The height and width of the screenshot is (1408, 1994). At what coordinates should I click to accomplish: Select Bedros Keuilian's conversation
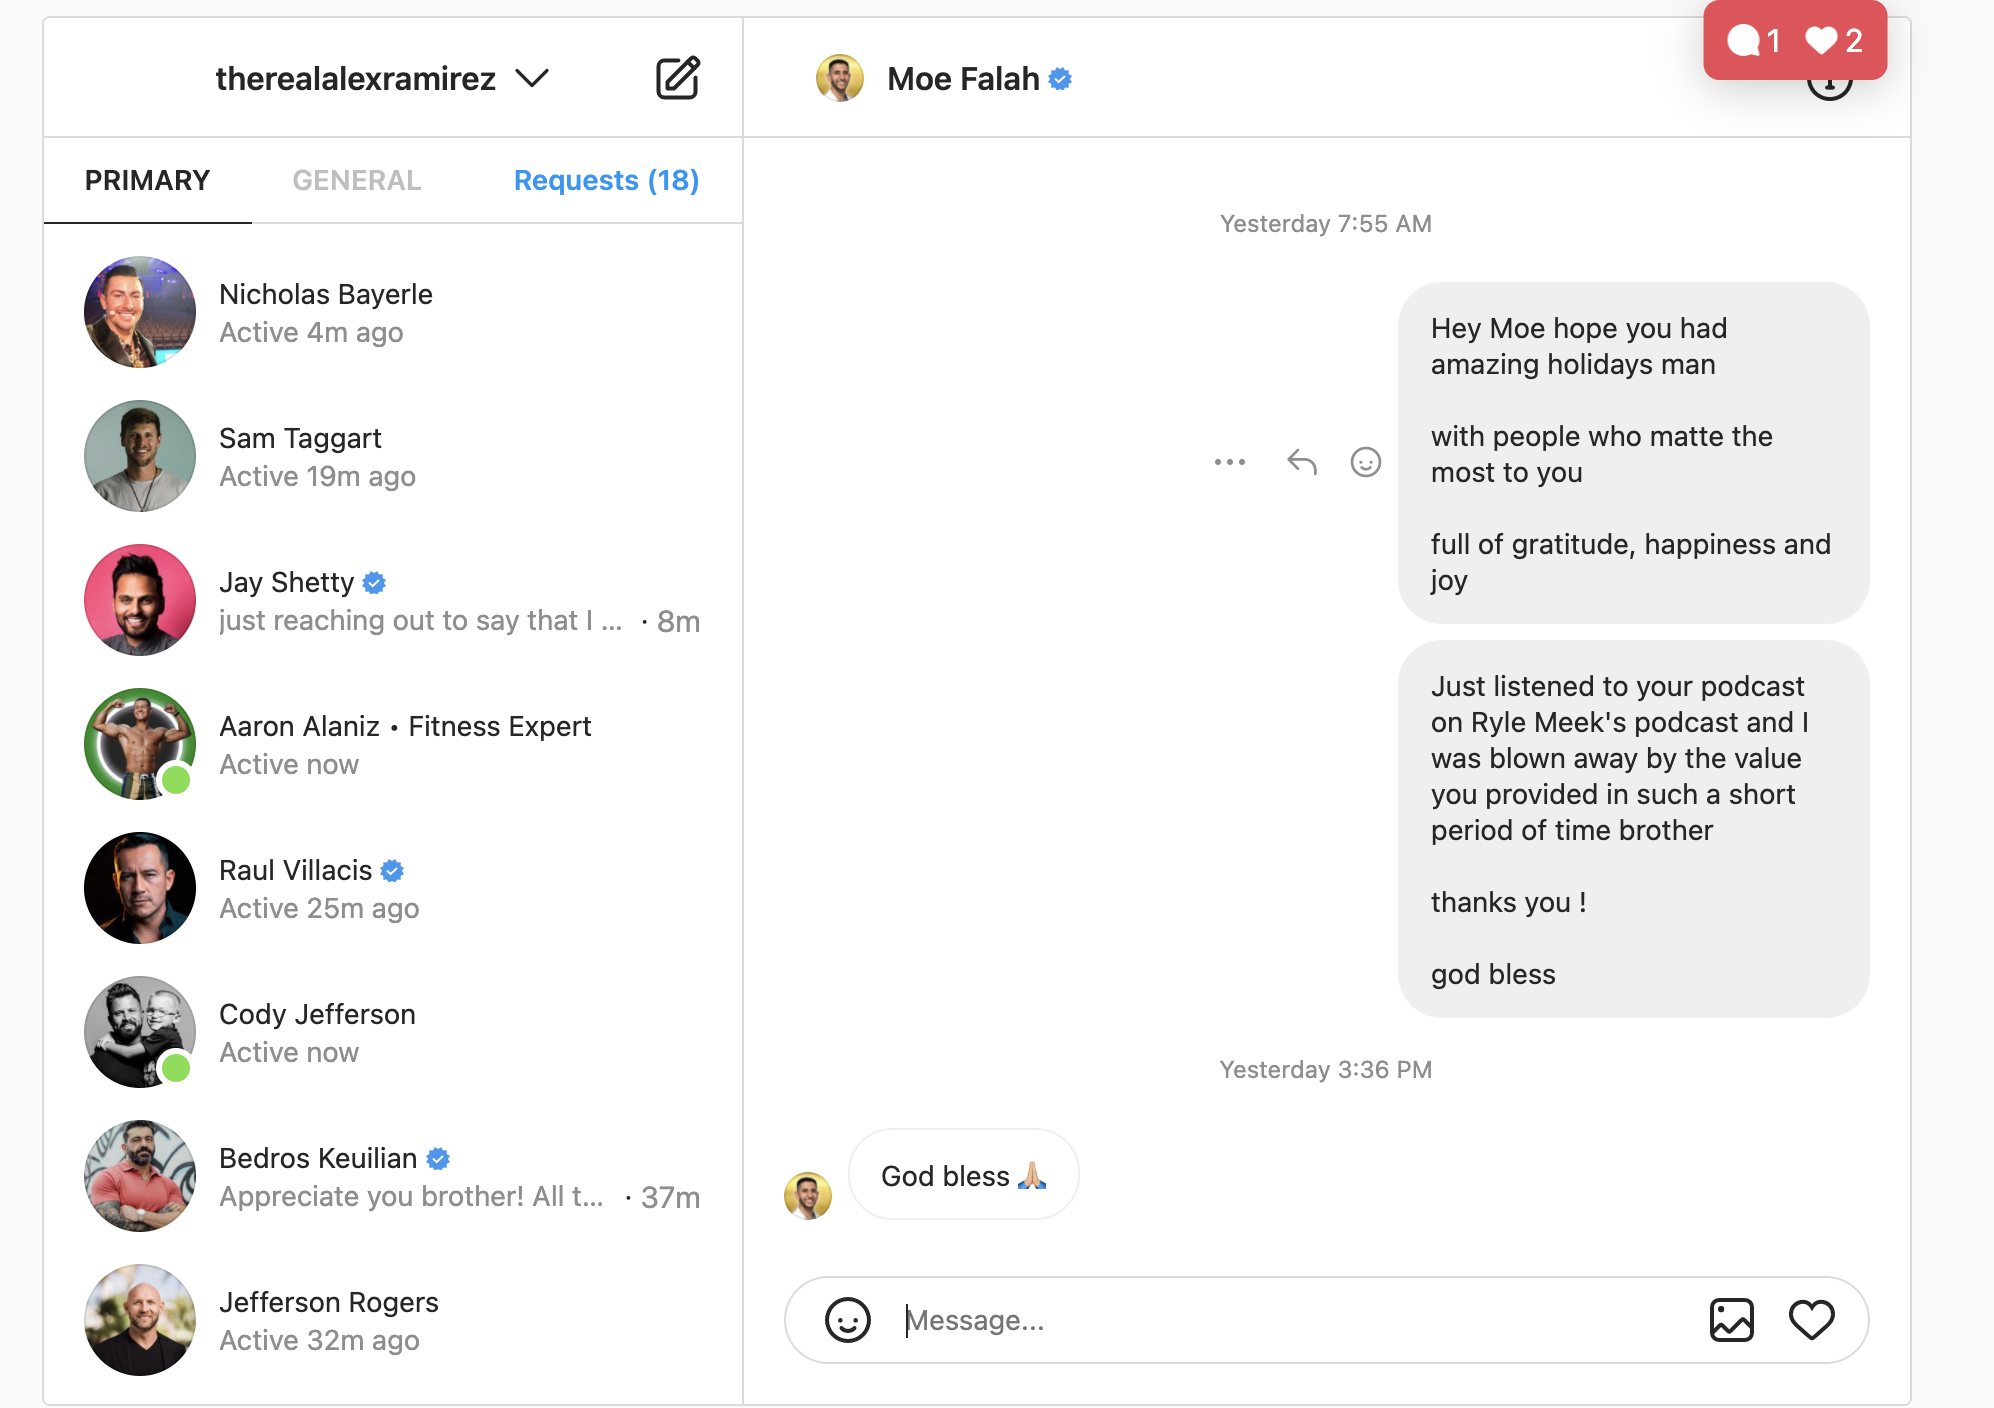click(393, 1176)
